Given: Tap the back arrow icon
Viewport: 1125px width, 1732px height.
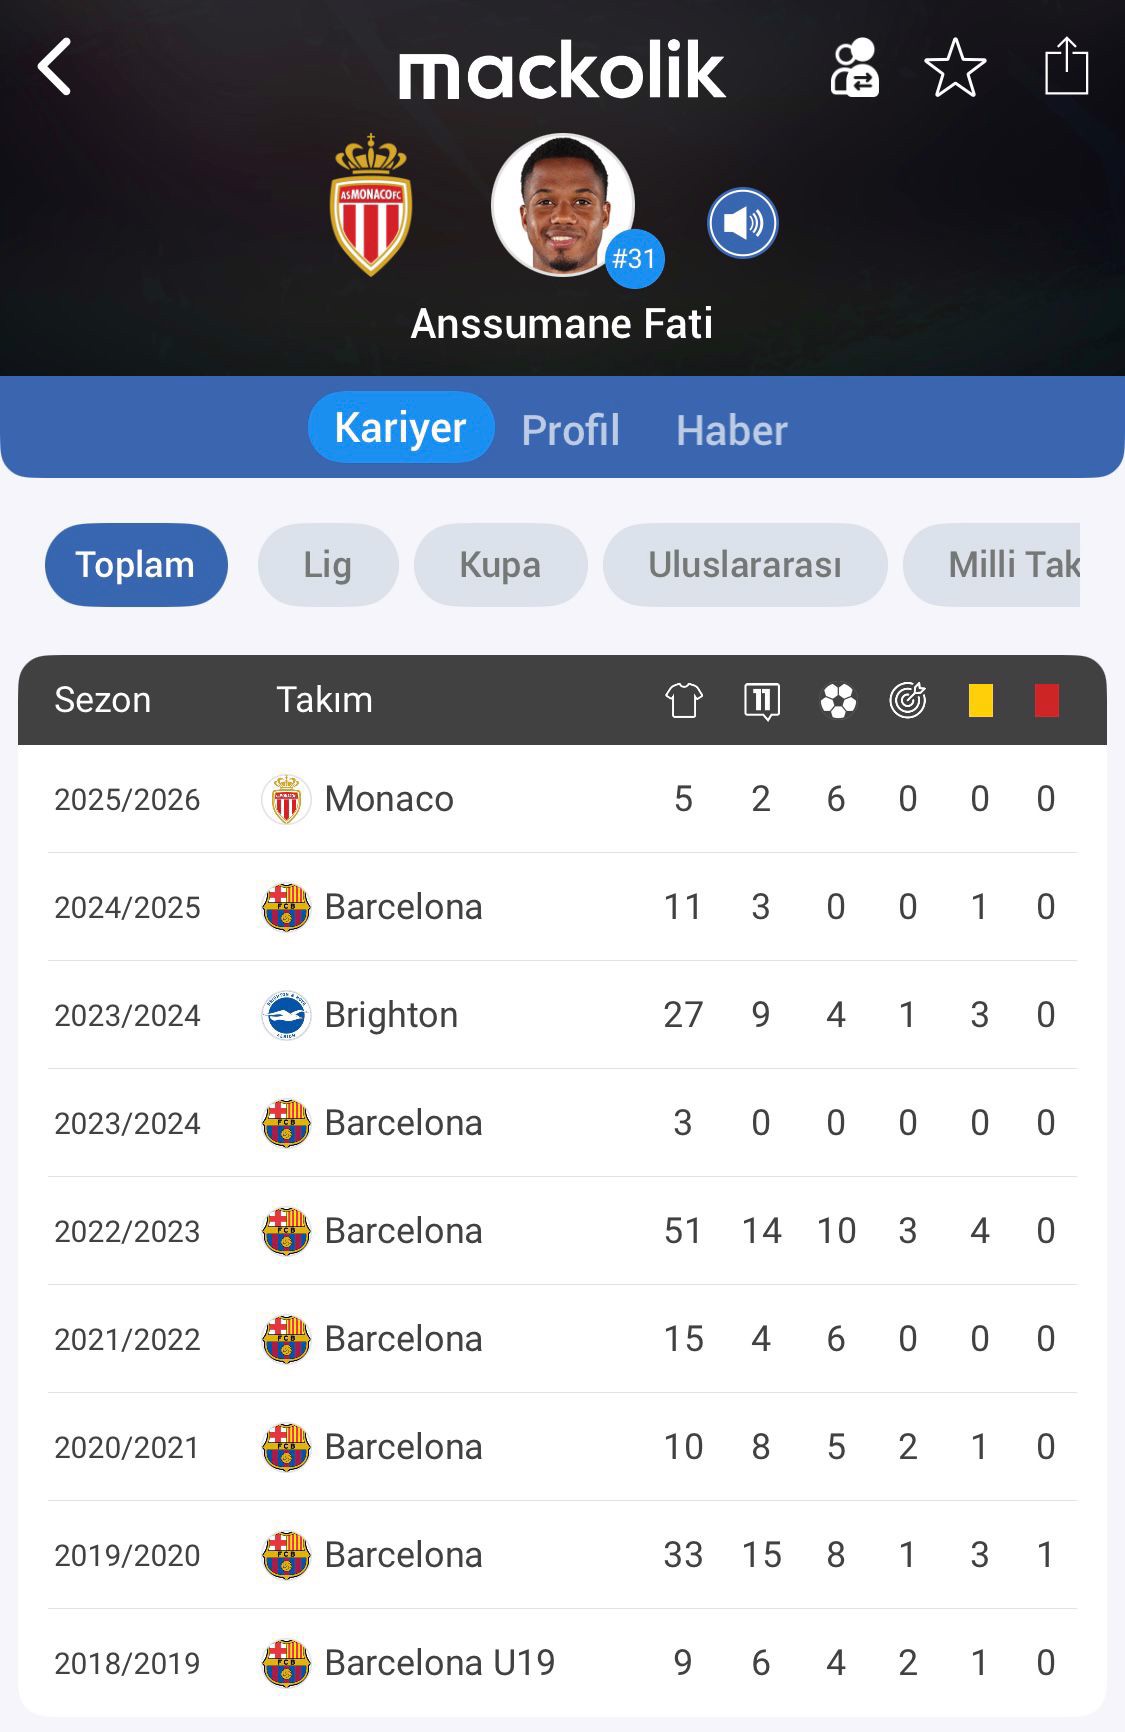Looking at the screenshot, I should pyautogui.click(x=55, y=67).
